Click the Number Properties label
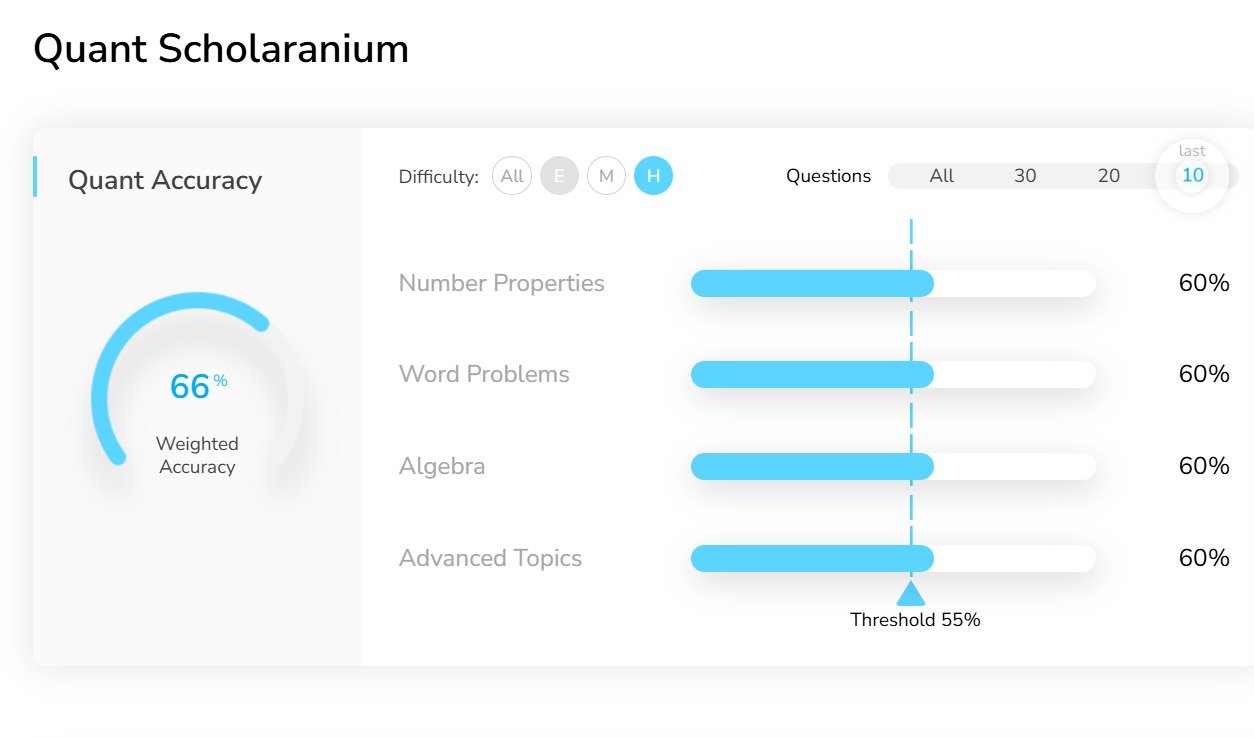The height and width of the screenshot is (738, 1254). point(501,283)
